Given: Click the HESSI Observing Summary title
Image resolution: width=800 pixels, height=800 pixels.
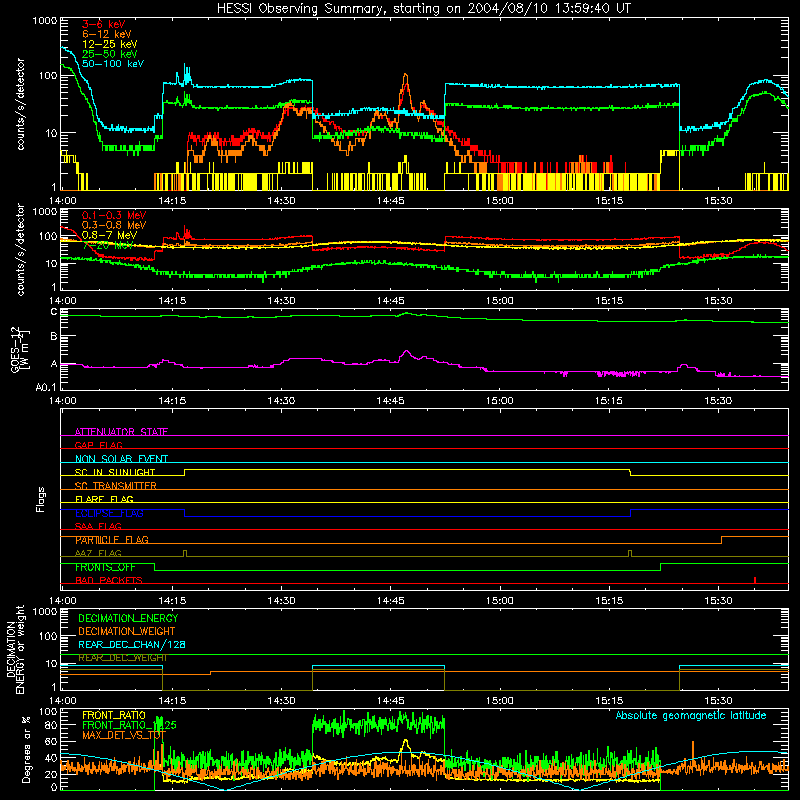Looking at the screenshot, I should 423,8.
